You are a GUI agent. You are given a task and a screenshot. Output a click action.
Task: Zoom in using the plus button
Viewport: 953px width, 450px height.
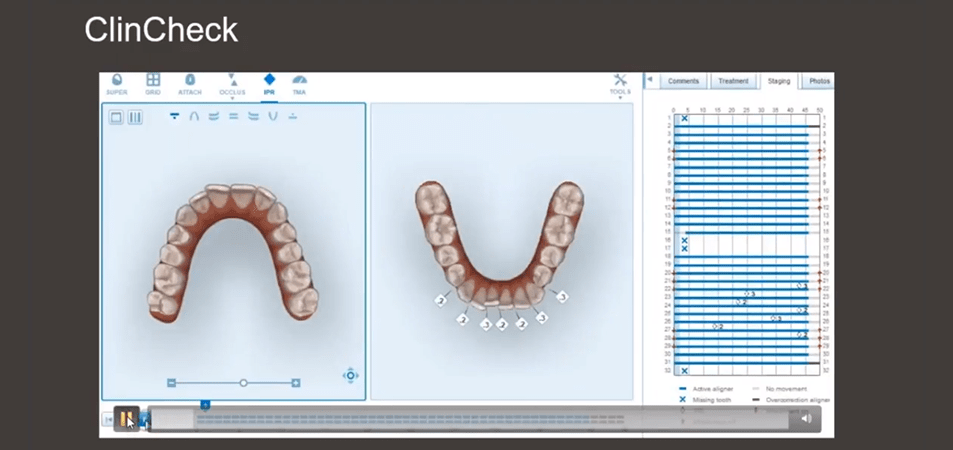(296, 383)
